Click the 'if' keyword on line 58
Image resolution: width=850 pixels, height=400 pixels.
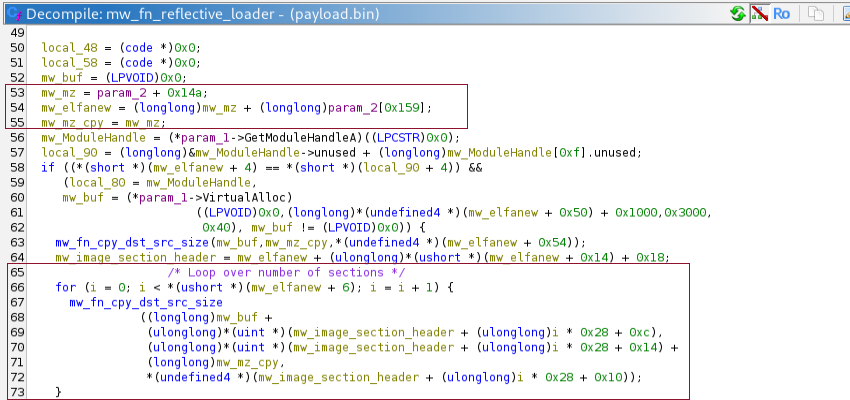pos(48,167)
